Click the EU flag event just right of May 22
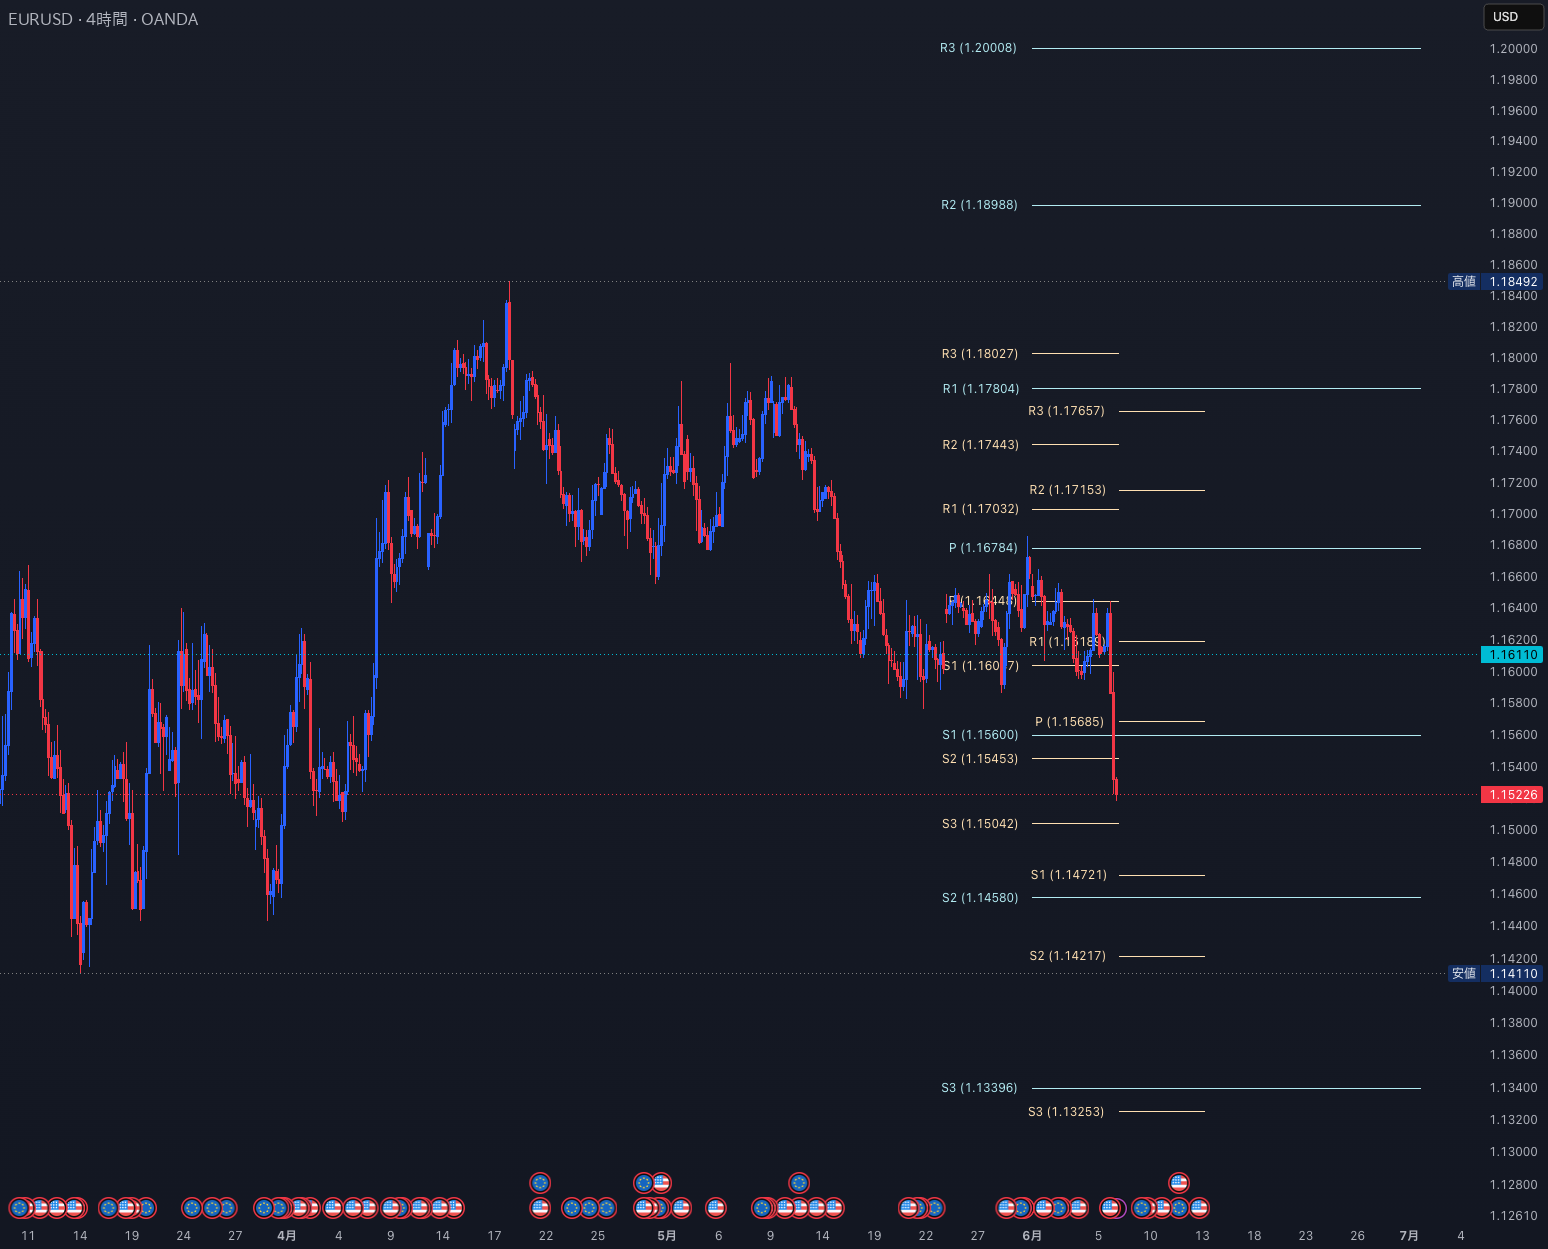This screenshot has height=1249, width=1548. [x=935, y=1208]
